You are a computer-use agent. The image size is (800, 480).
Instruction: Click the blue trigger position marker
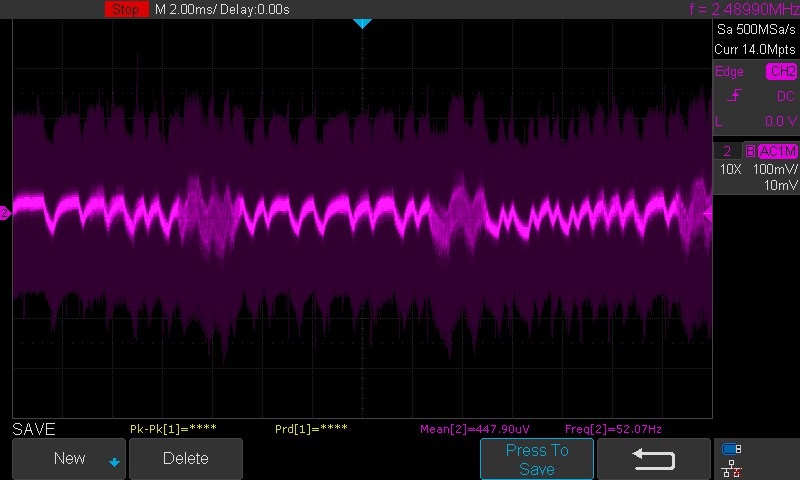(362, 23)
